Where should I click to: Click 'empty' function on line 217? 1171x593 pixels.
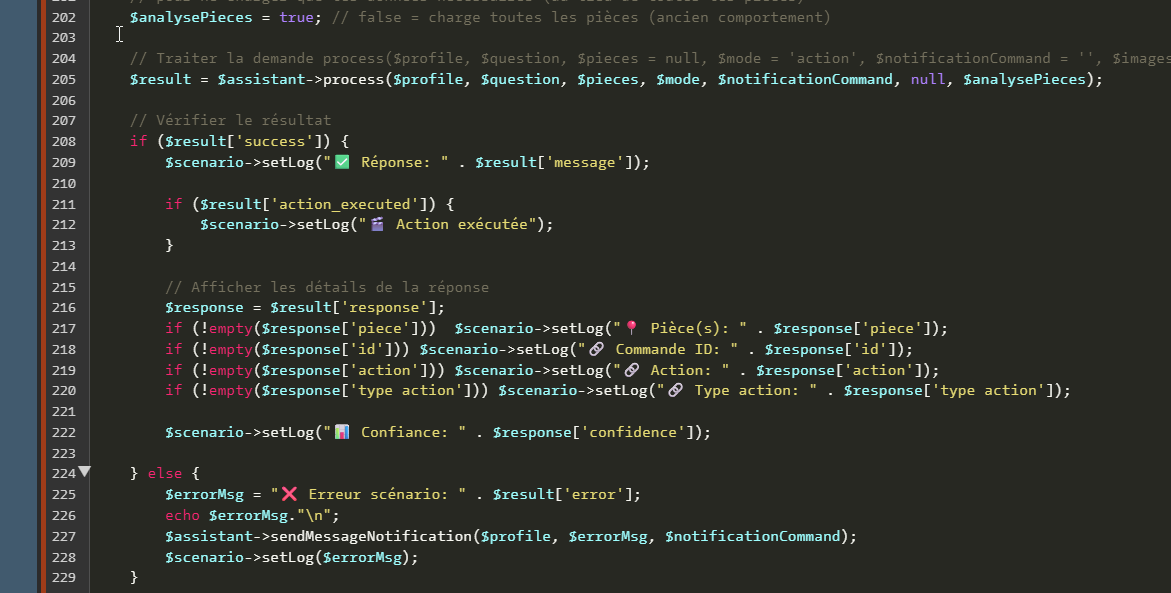pos(231,329)
